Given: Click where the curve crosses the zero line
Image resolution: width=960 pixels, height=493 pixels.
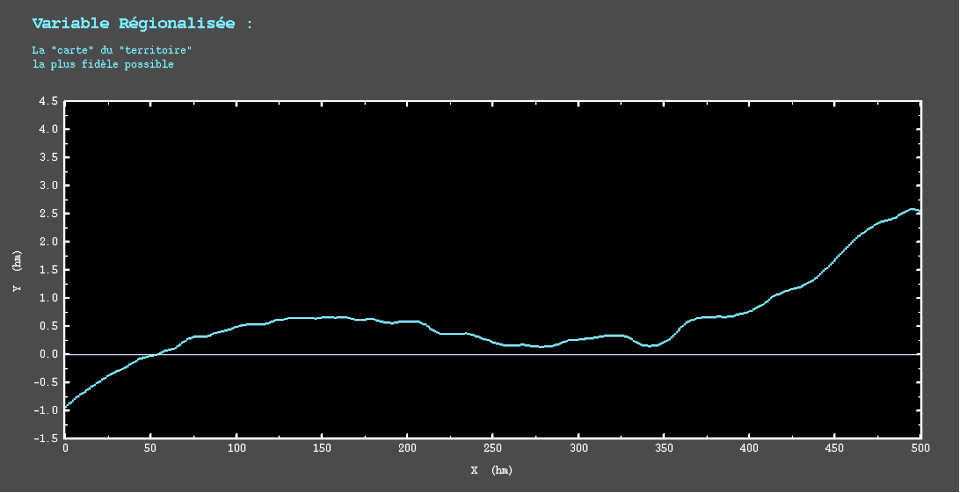Looking at the screenshot, I should click(155, 354).
